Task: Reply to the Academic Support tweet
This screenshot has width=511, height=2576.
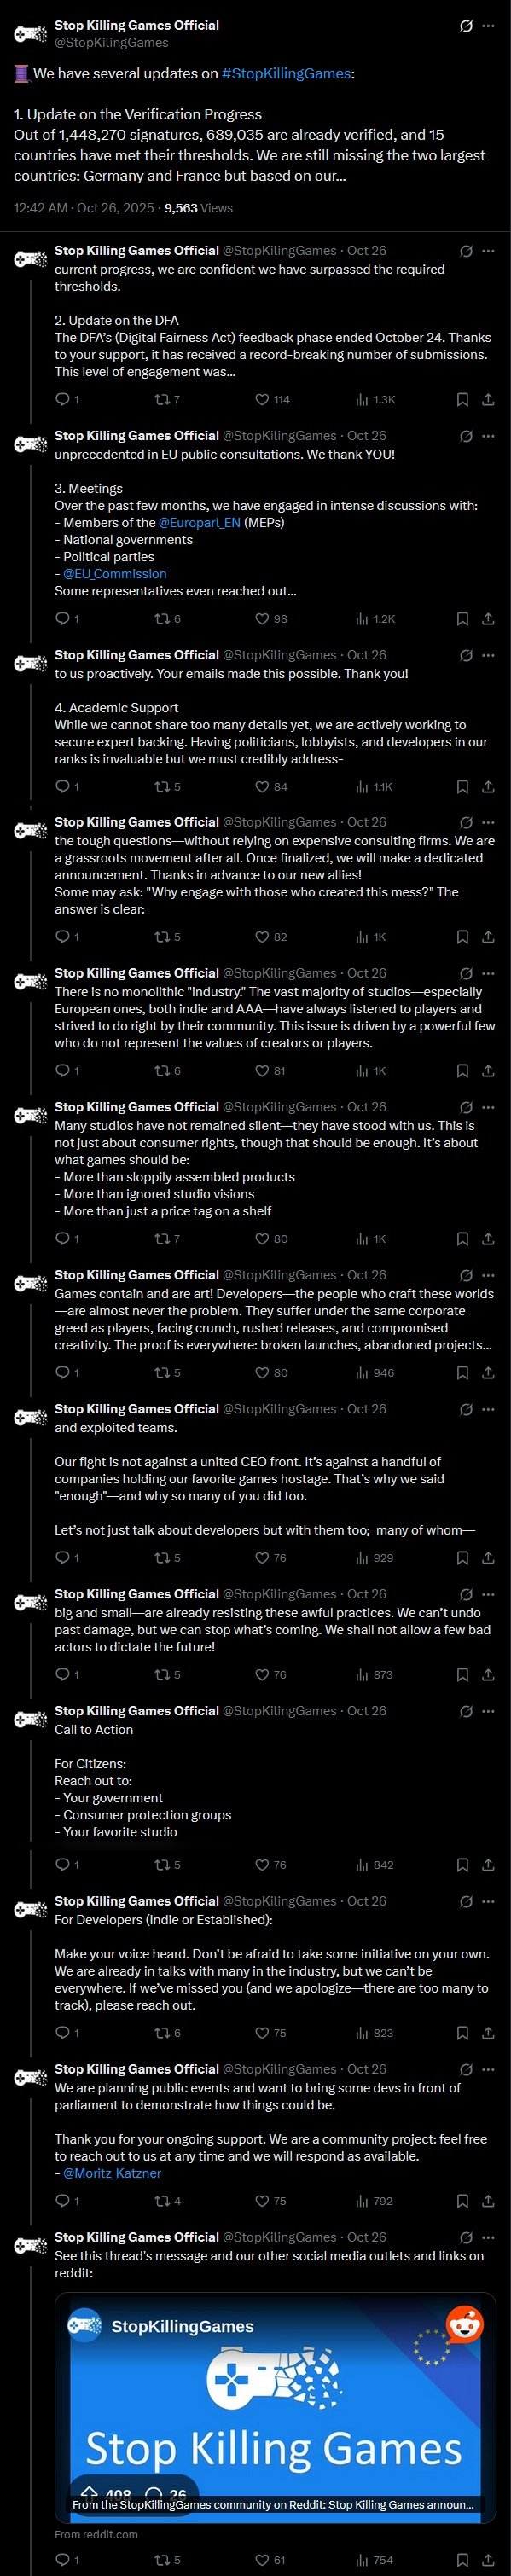Action: click(66, 786)
